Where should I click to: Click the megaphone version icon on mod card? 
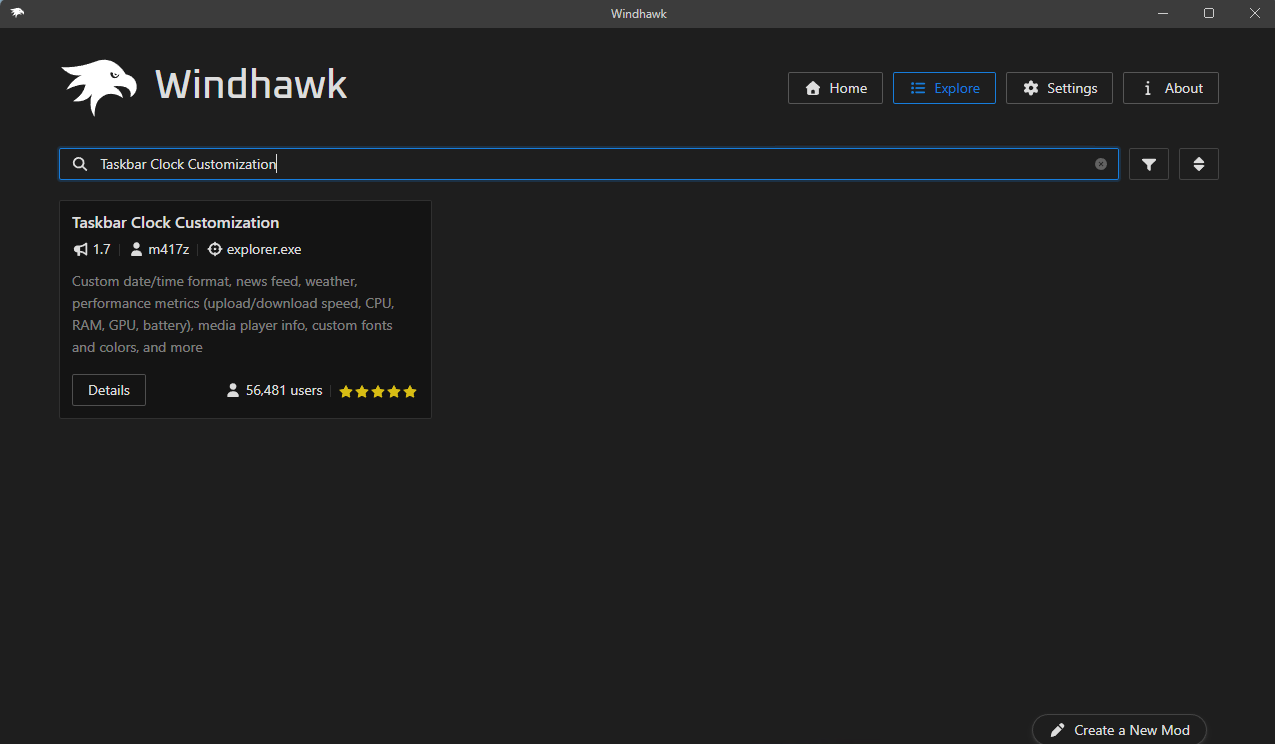pos(81,249)
